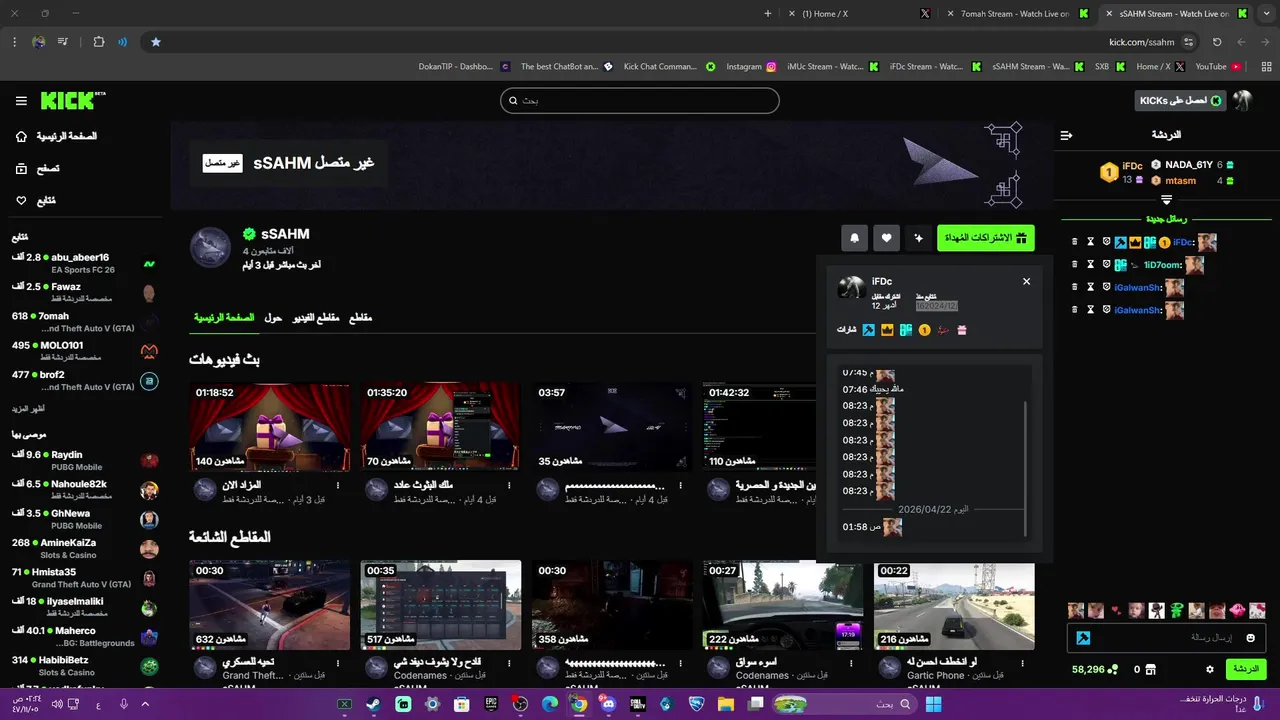Click the gold number-one badge in iFDc card
1280x720 pixels.
(925, 330)
